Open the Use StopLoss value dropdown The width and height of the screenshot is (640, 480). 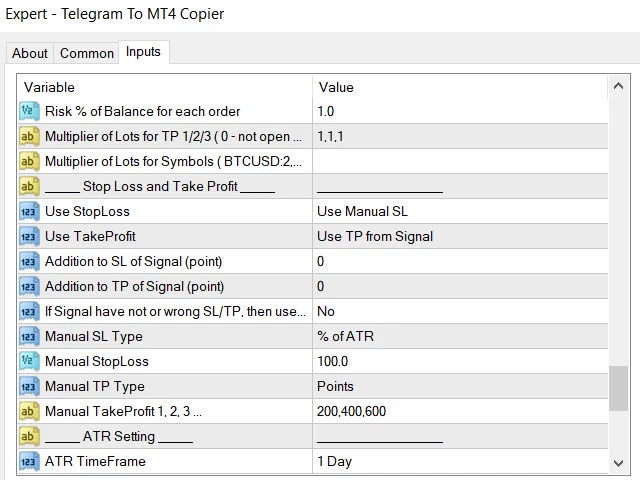click(x=460, y=211)
